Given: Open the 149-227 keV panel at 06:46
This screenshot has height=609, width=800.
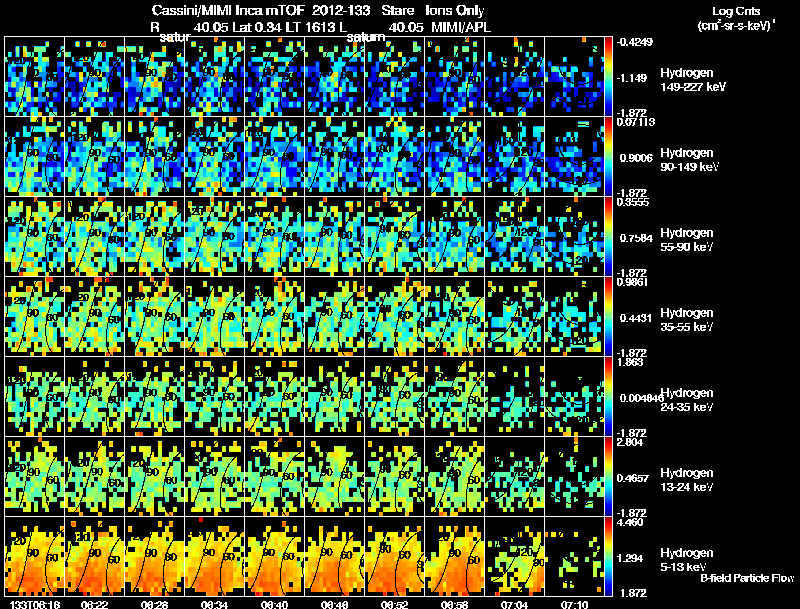Looking at the screenshot, I should tap(335, 77).
